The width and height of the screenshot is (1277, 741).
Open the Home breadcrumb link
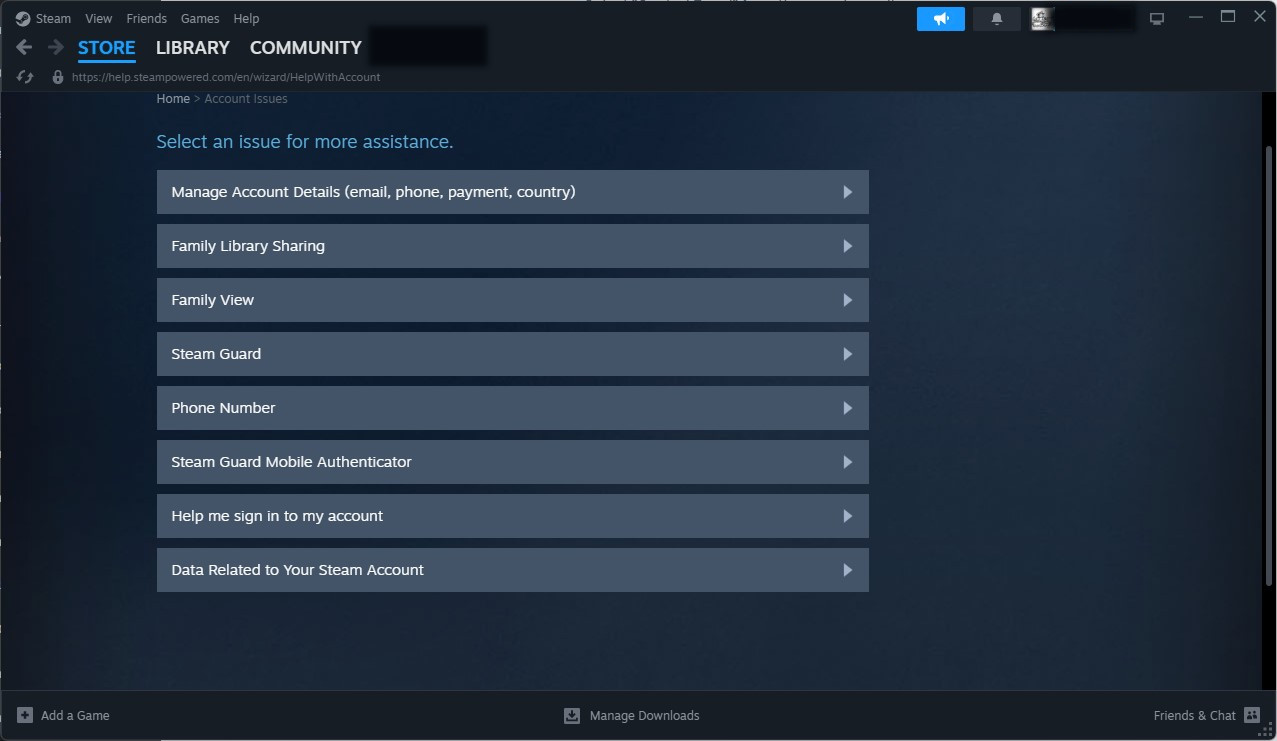coord(172,98)
